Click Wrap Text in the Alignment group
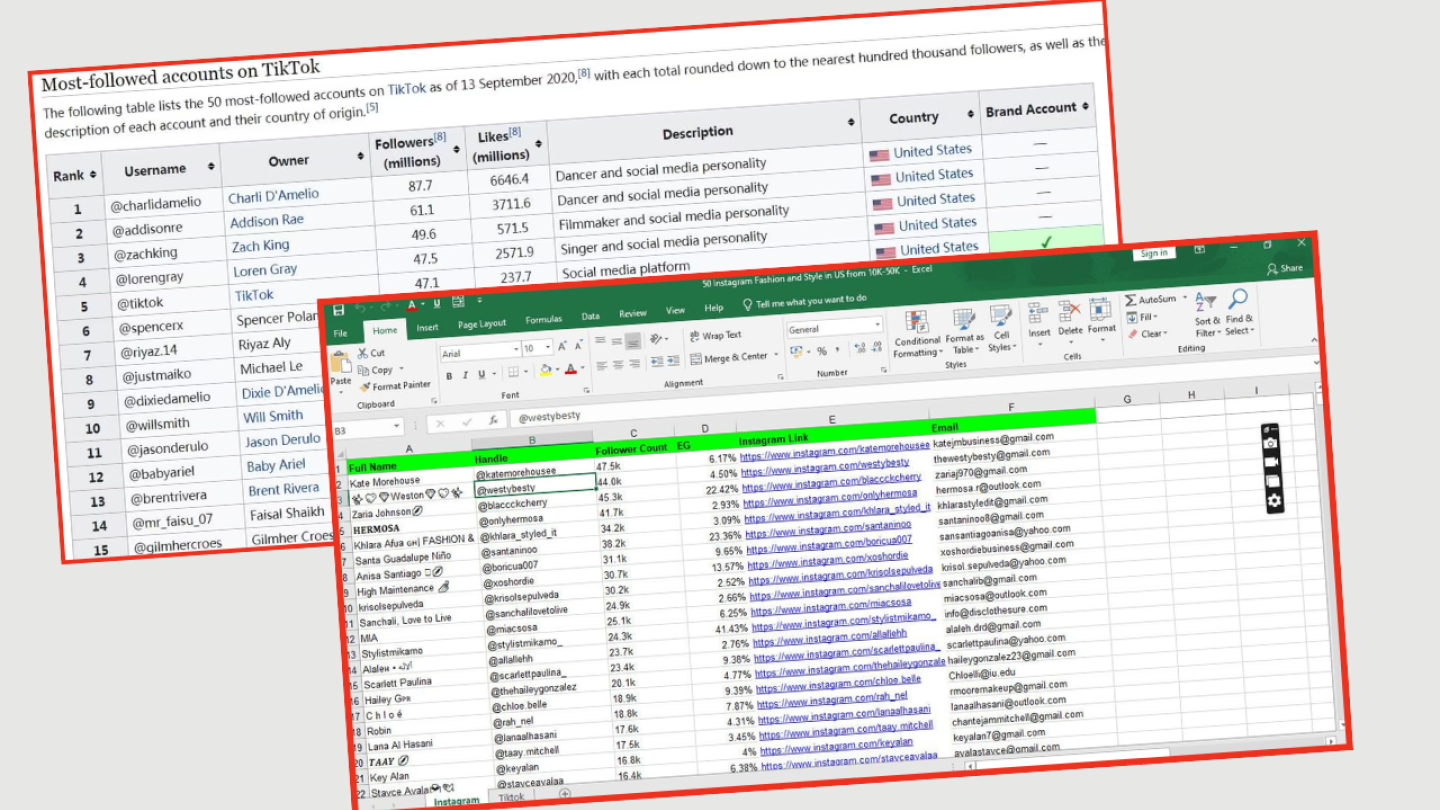Screen dimensions: 1440x810 (715, 336)
